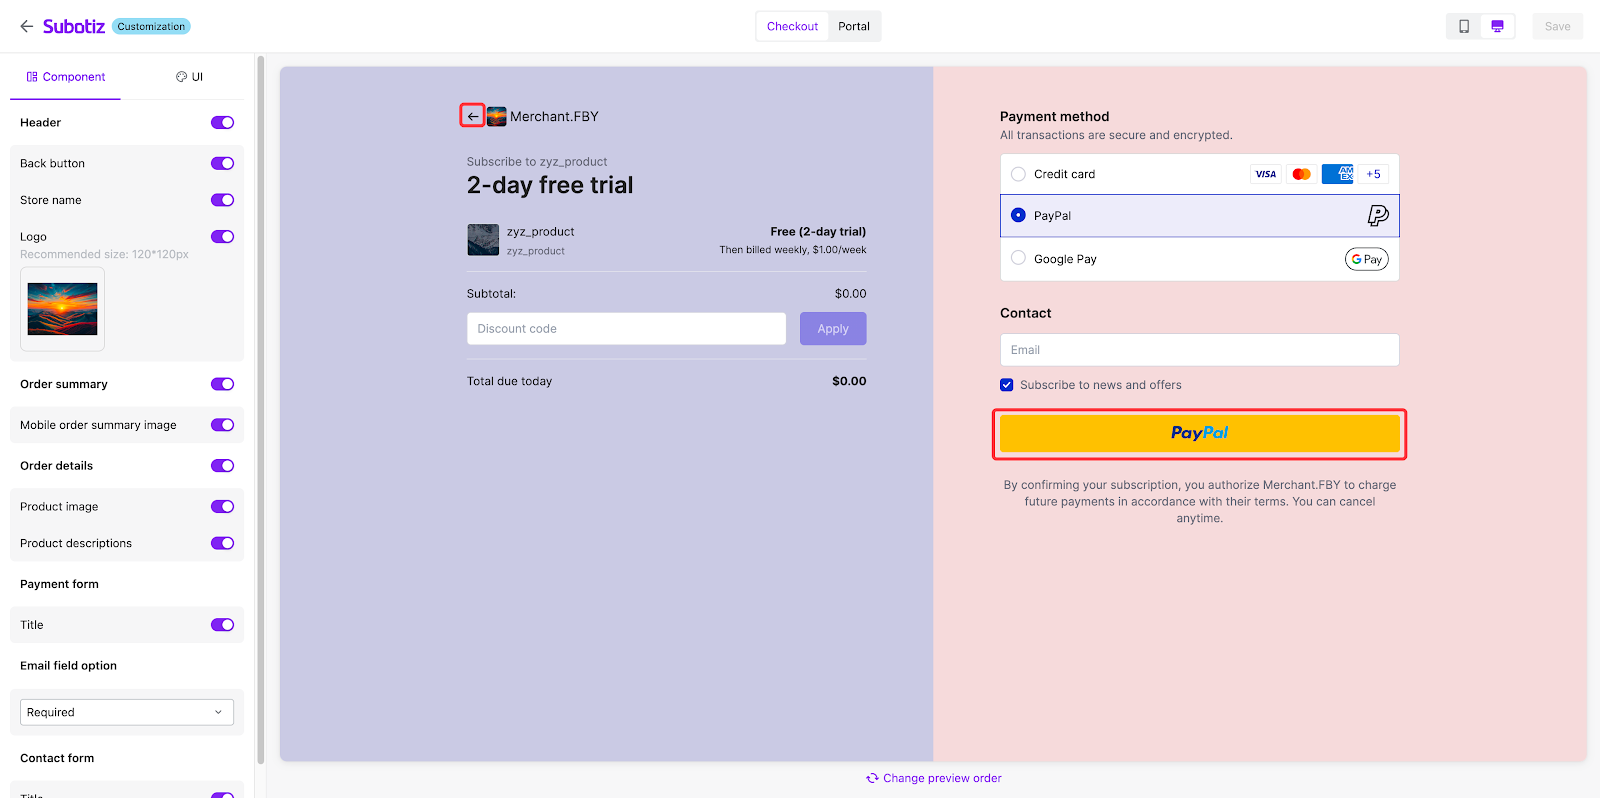Switch to the Portal tab
The height and width of the screenshot is (798, 1600).
[x=853, y=26]
